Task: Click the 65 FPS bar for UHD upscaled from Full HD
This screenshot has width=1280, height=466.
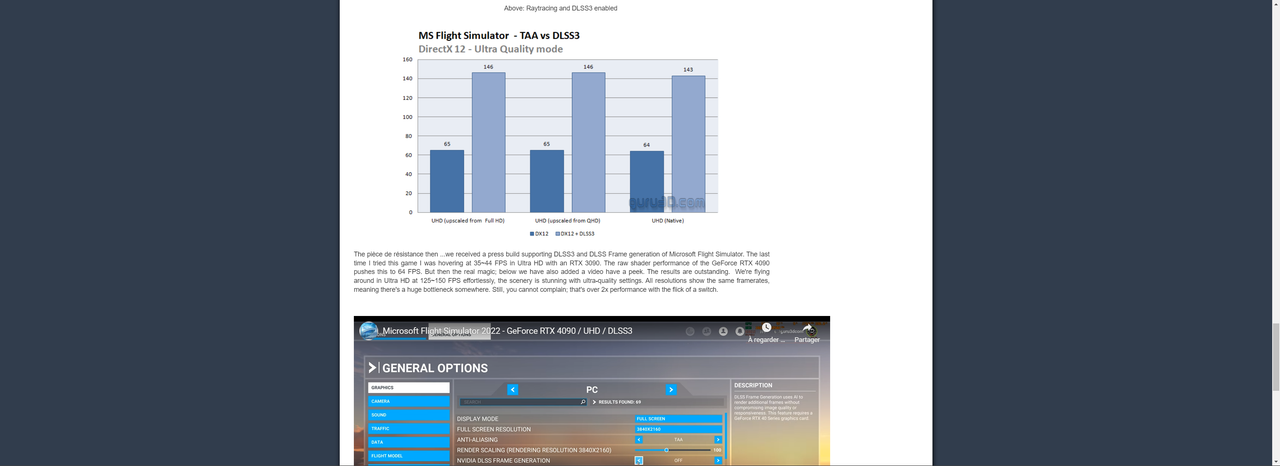Action: click(x=447, y=181)
